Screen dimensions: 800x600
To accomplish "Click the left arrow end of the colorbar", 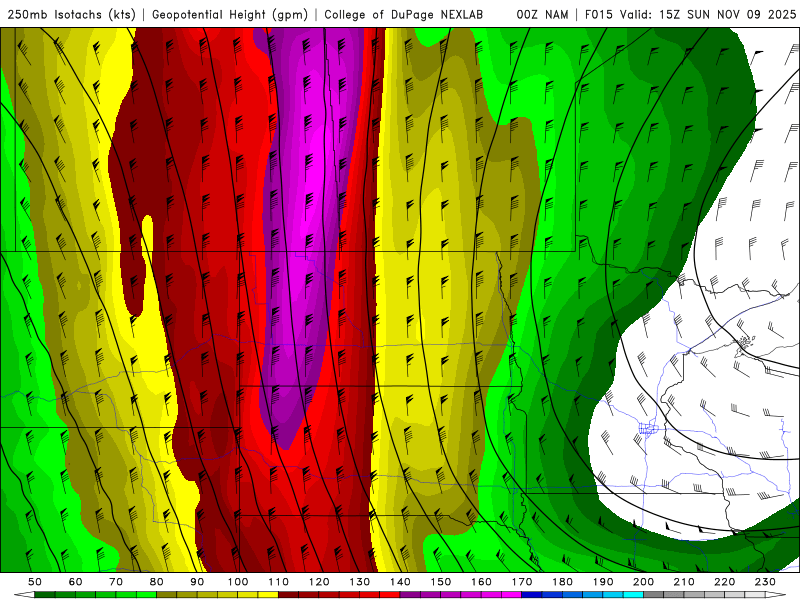I will coord(24,595).
